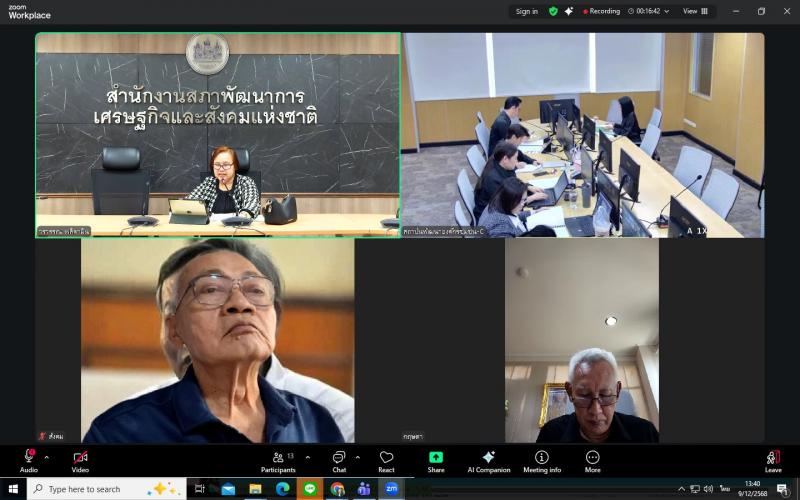Open Microsoft Edge on taskbar
The width and height of the screenshot is (800, 500).
pyautogui.click(x=282, y=489)
